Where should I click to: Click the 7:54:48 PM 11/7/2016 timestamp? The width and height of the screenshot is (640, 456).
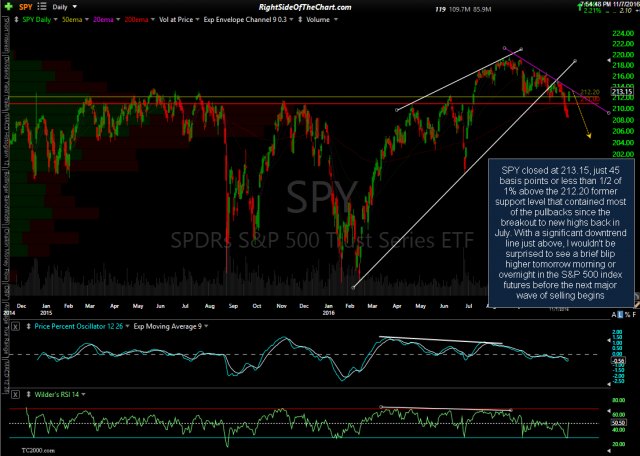pos(611,4)
